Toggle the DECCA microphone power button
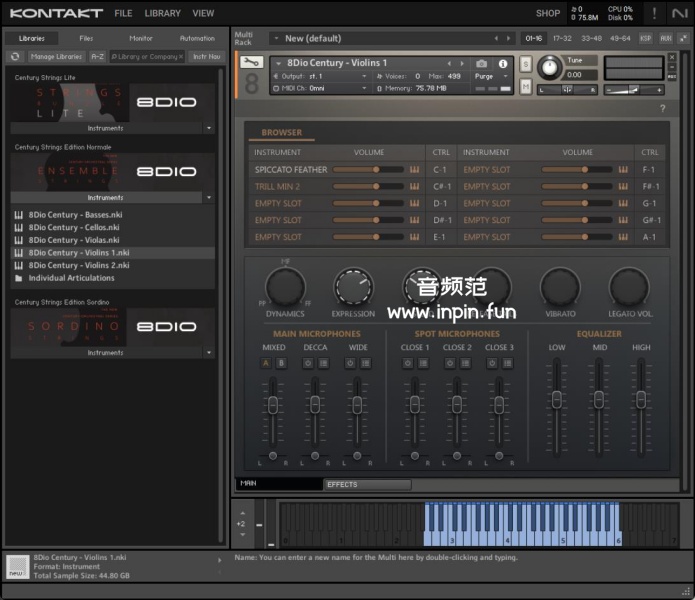The image size is (695, 600). pos(308,363)
